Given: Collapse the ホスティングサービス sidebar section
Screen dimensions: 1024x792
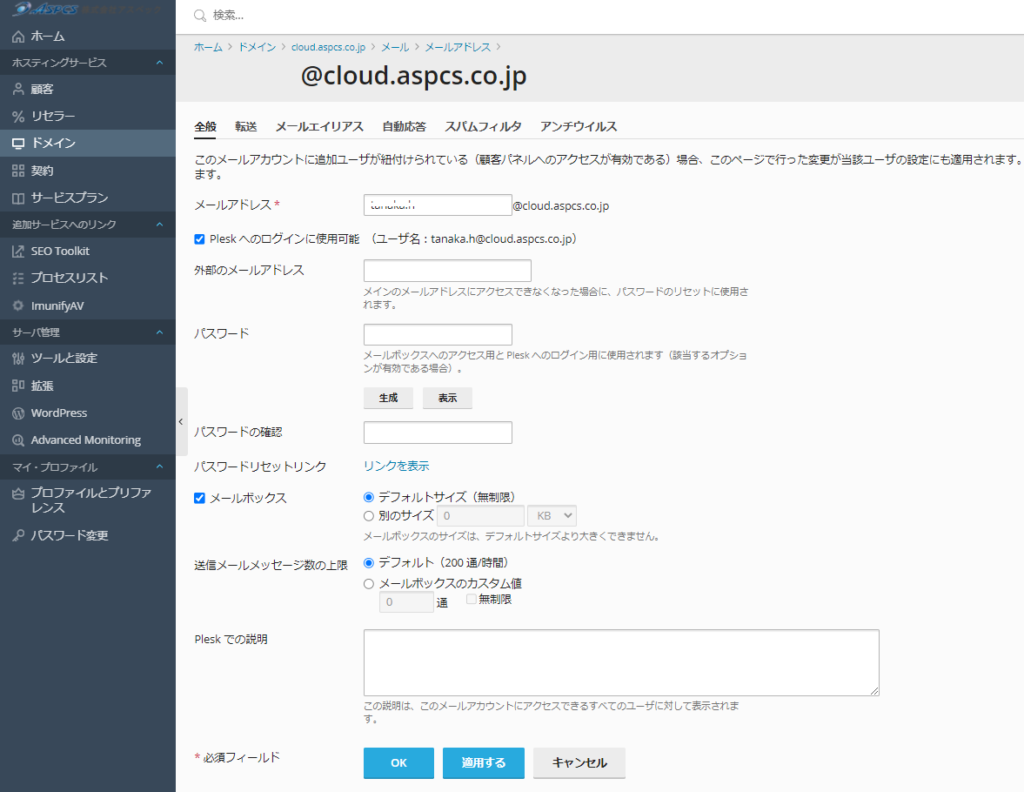Looking at the screenshot, I should tap(160, 63).
